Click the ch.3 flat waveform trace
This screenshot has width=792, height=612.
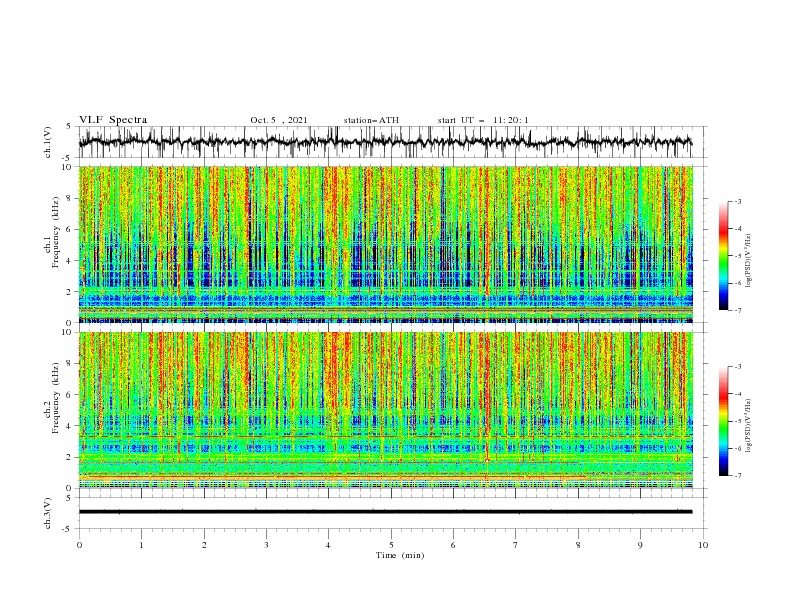tap(385, 512)
